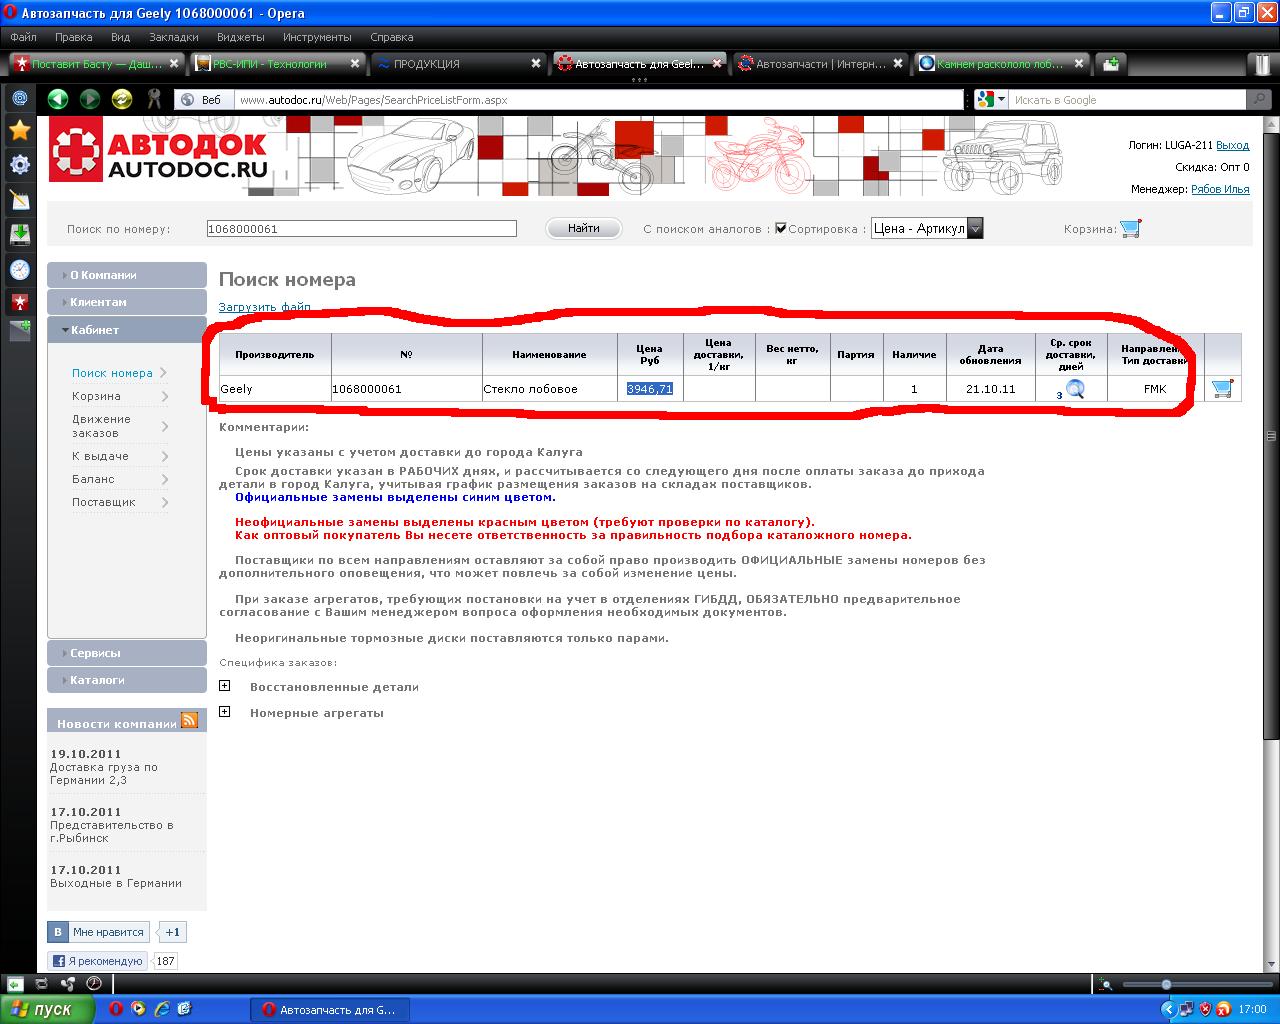This screenshot has height=1024, width=1280.
Task: Click the reload page icon in the toolbar
Action: tap(122, 99)
